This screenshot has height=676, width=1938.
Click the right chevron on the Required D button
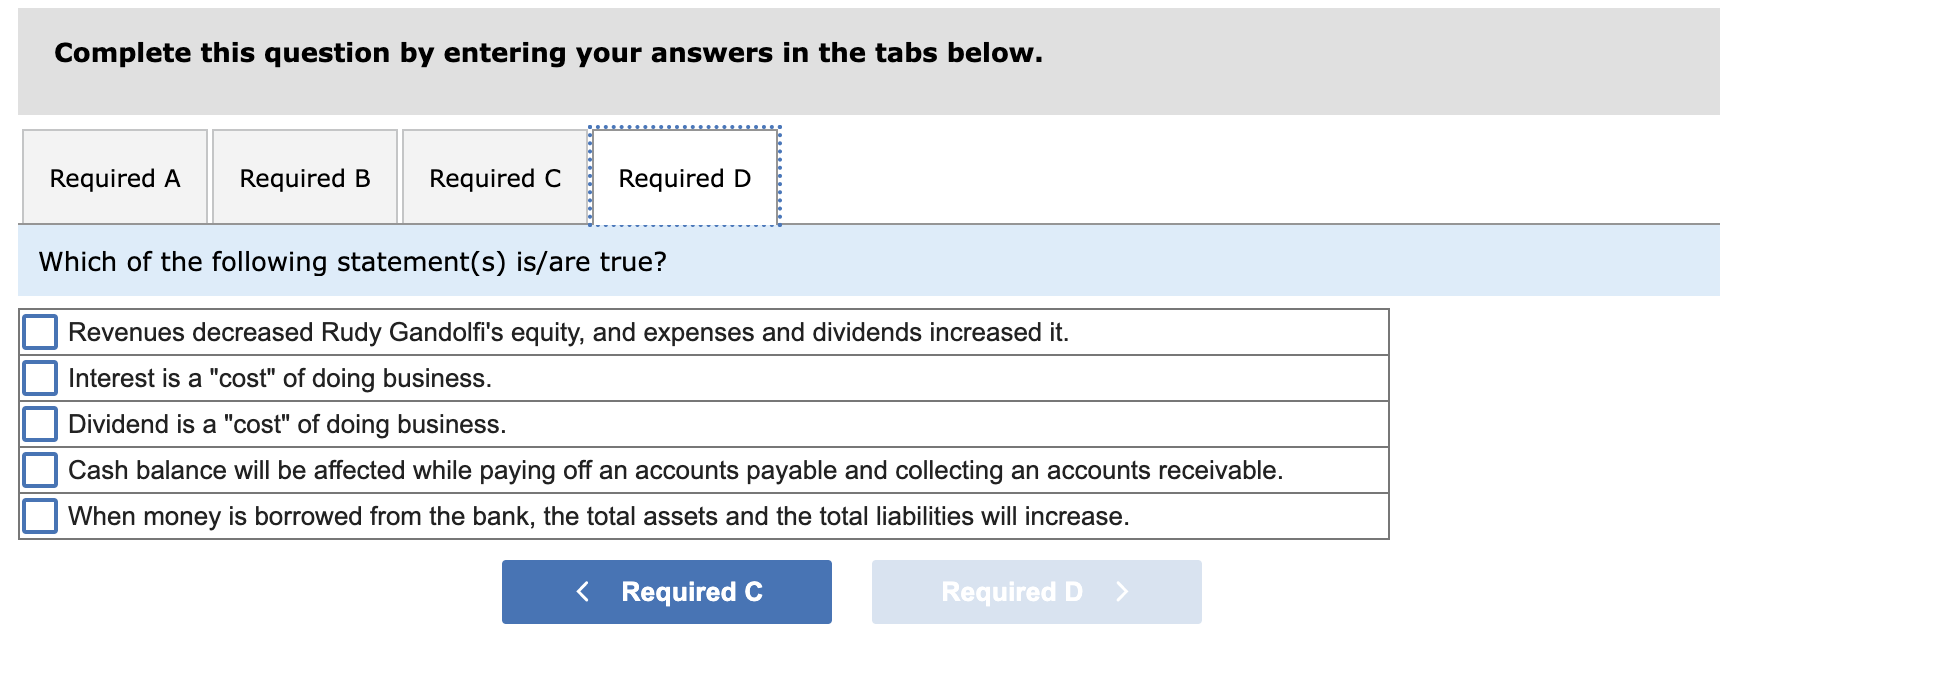[1122, 591]
